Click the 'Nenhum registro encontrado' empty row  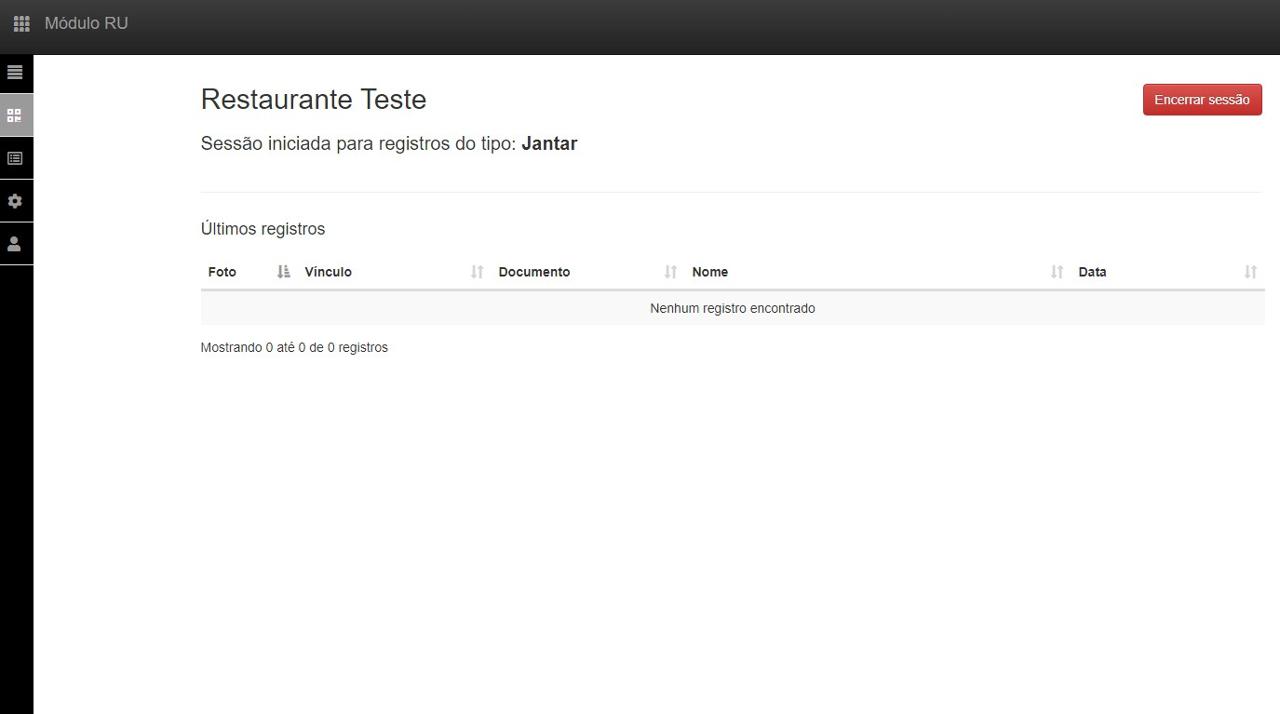[732, 308]
